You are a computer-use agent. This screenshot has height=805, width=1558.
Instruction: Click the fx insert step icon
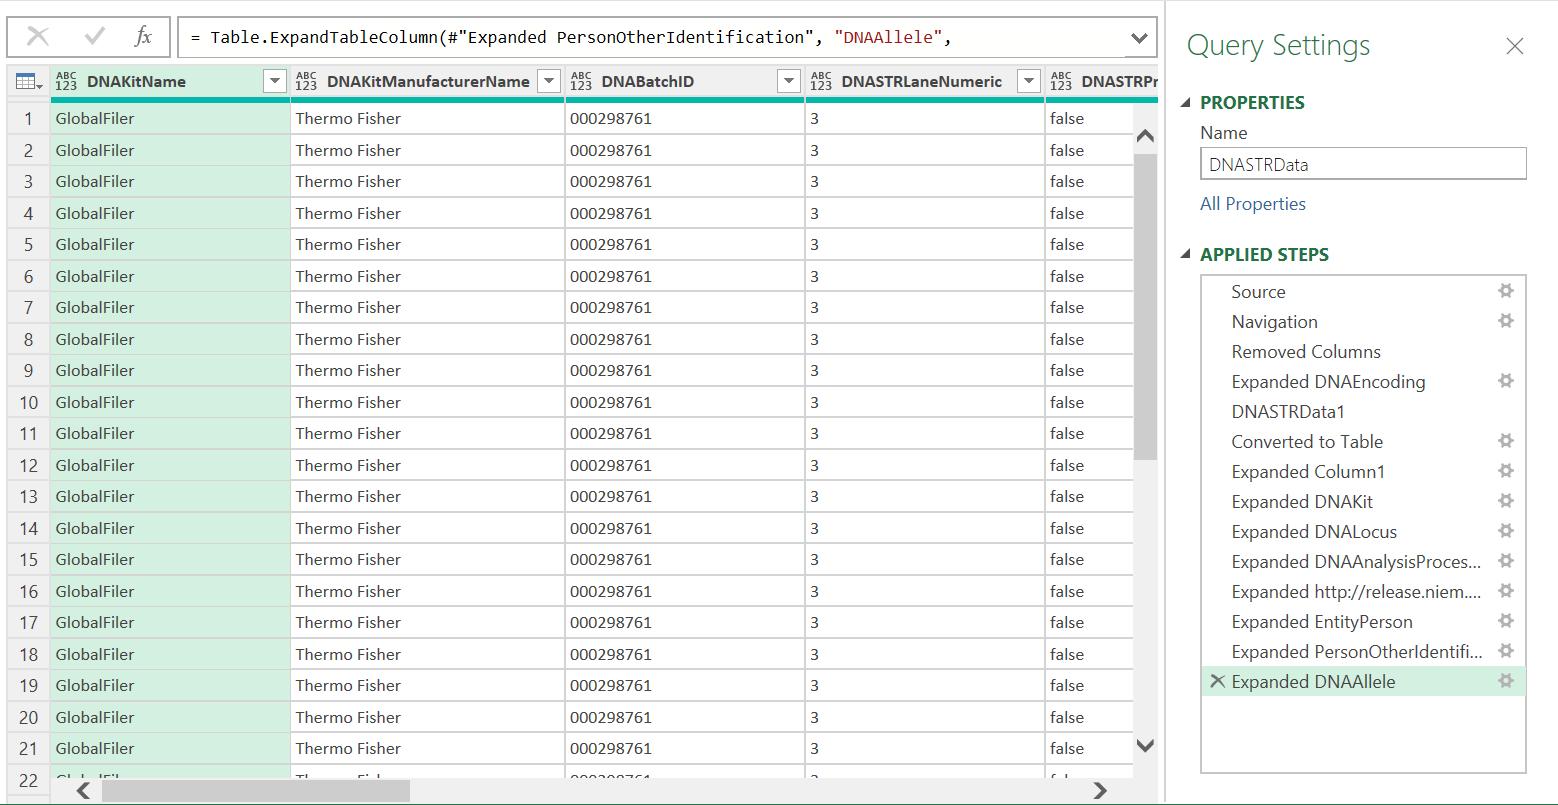coord(143,37)
